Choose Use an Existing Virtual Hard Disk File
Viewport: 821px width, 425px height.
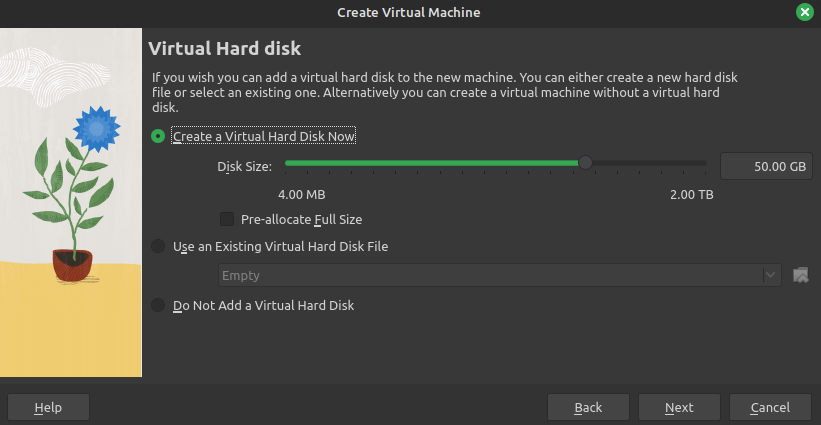(x=158, y=246)
